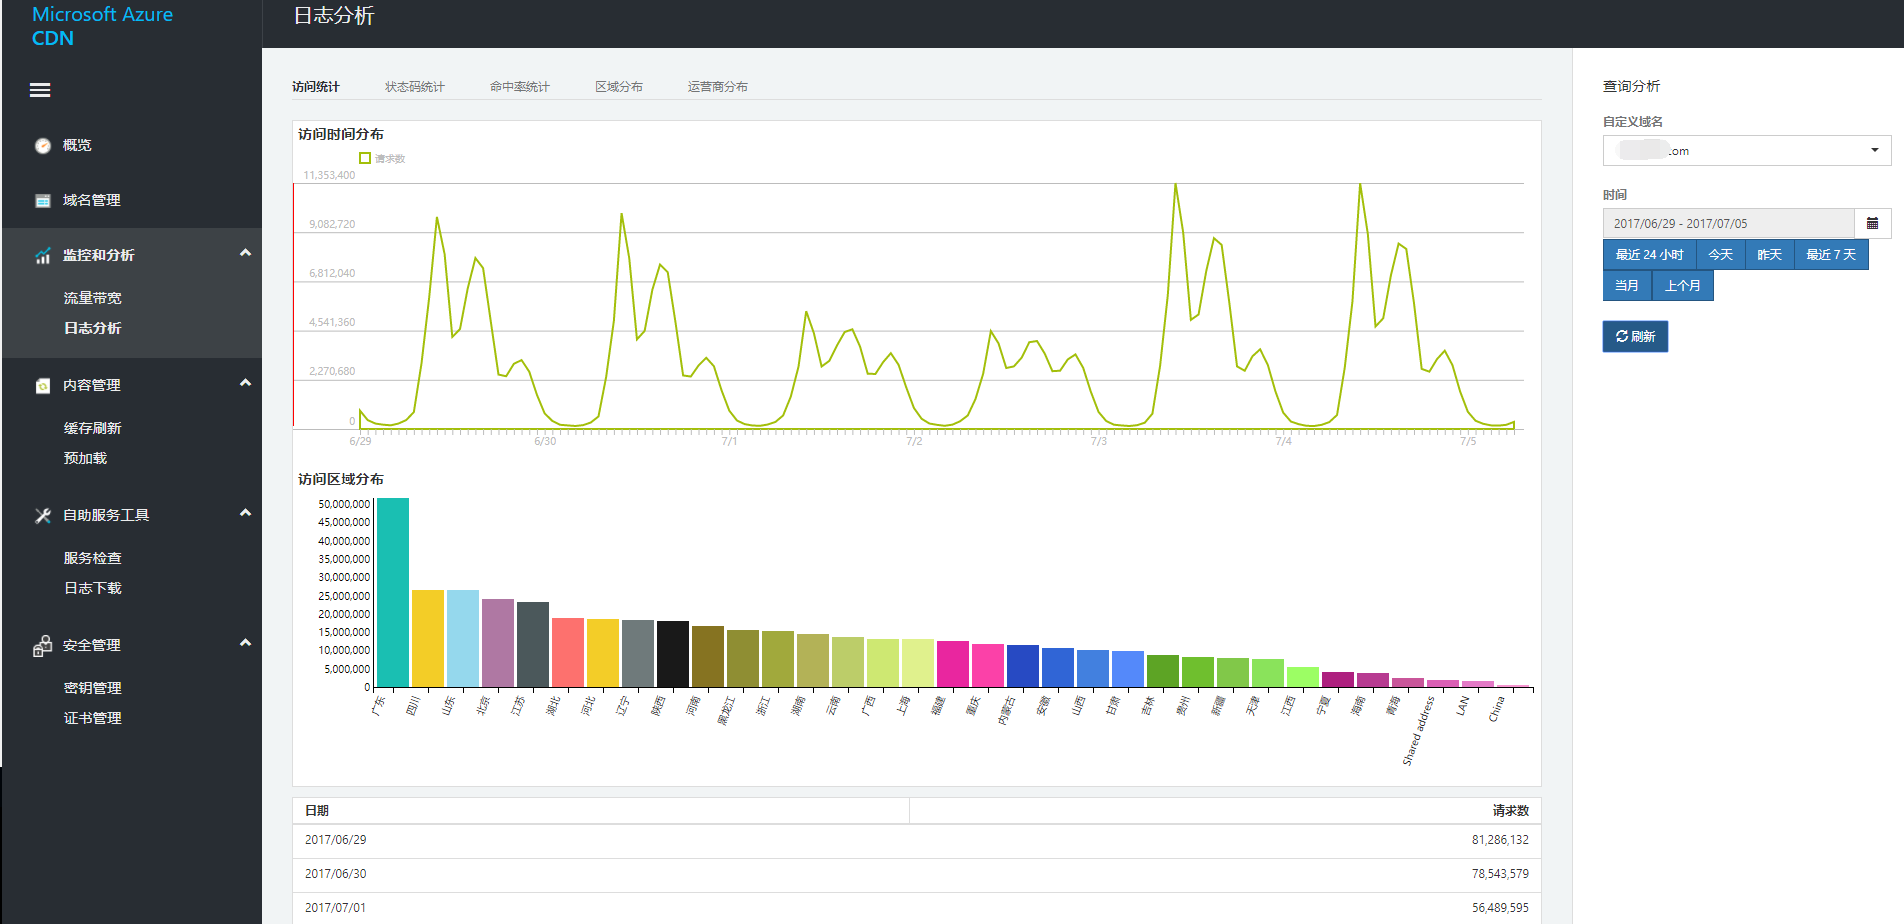1904x924 pixels.
Task: Collapse the 安全管理 section chevron
Action: [245, 643]
